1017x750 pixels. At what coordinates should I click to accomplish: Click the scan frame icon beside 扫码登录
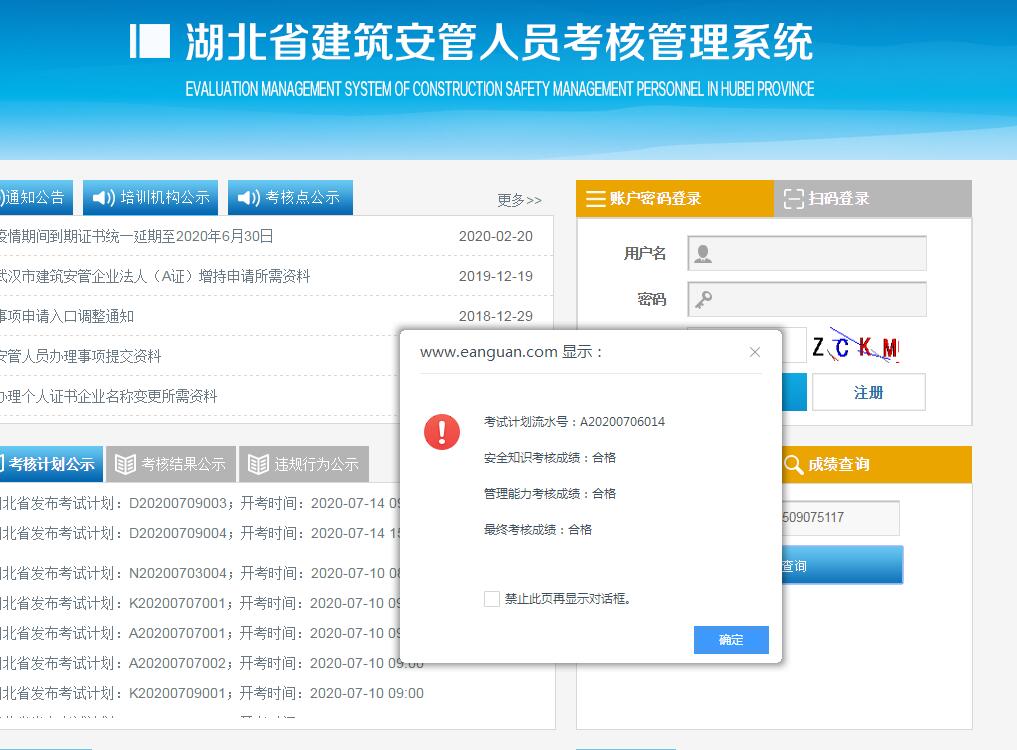793,199
